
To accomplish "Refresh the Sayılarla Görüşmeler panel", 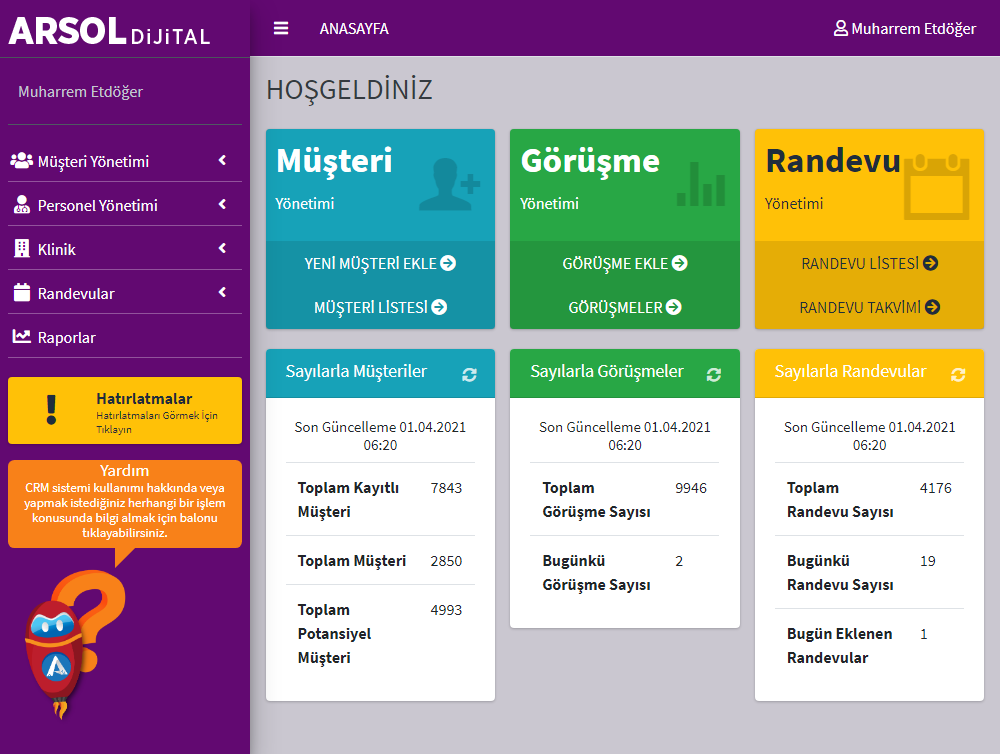I will pyautogui.click(x=713, y=374).
